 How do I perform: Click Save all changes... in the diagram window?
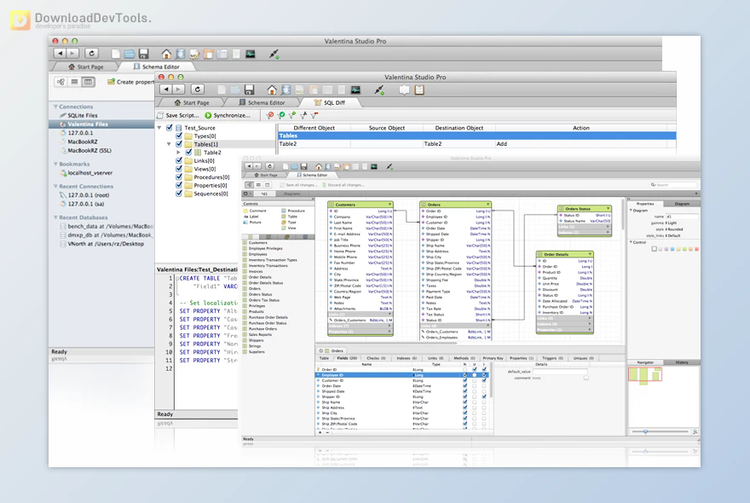coord(298,185)
